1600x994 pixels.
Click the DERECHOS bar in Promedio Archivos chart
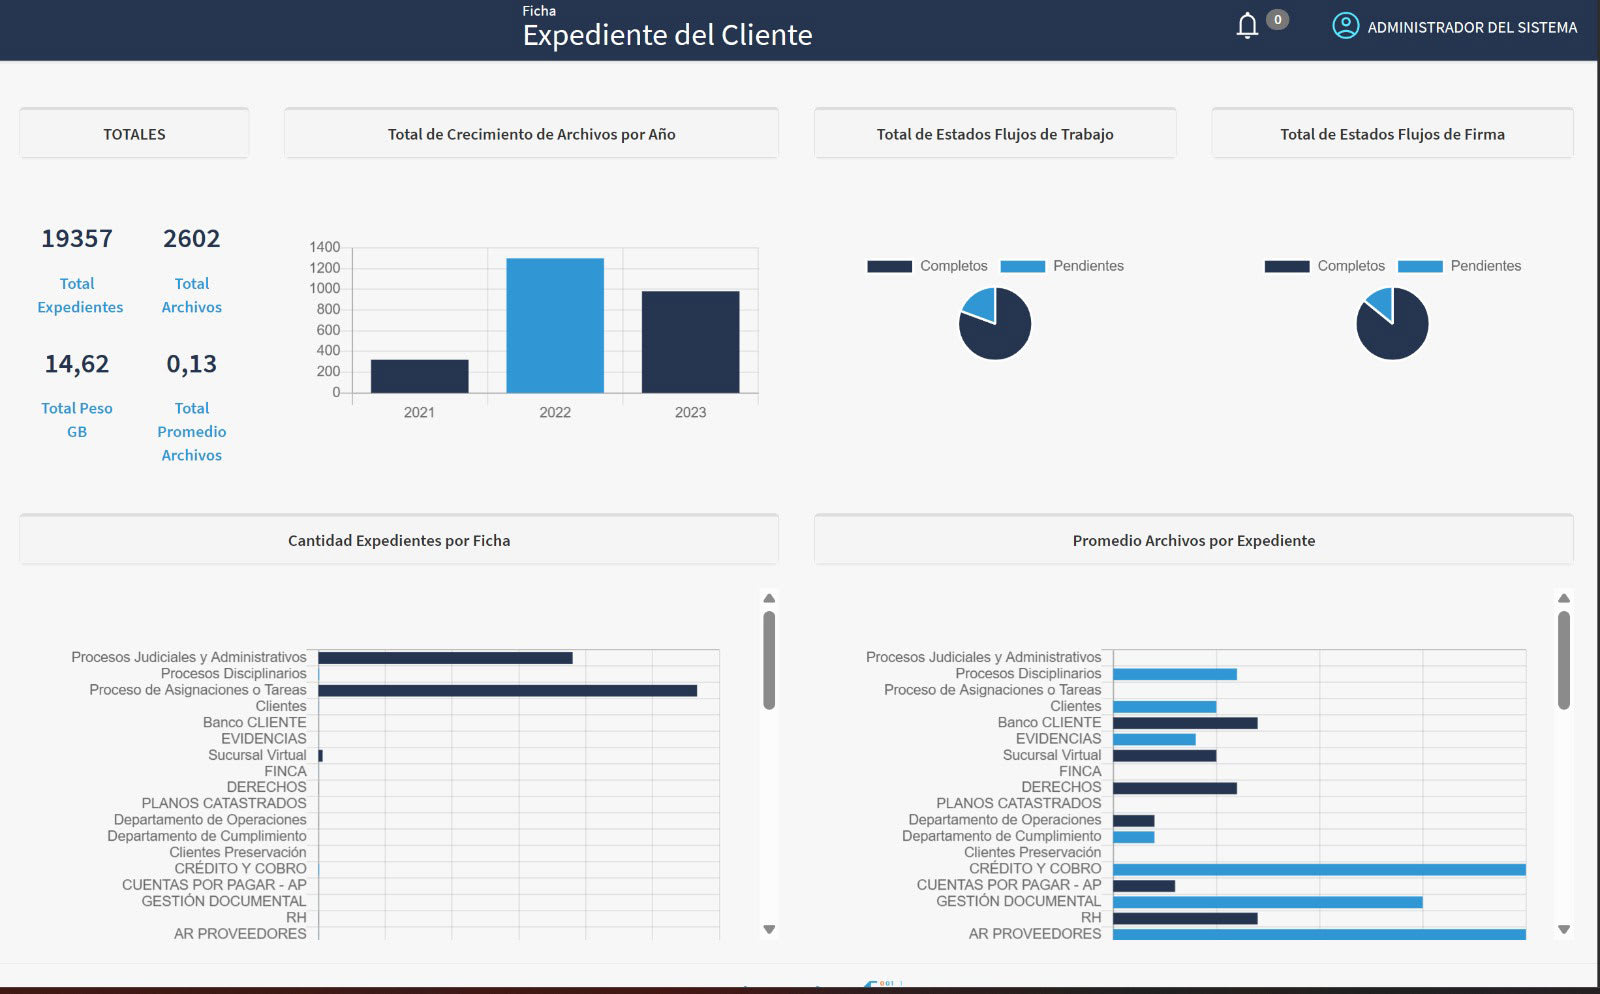click(x=1175, y=788)
